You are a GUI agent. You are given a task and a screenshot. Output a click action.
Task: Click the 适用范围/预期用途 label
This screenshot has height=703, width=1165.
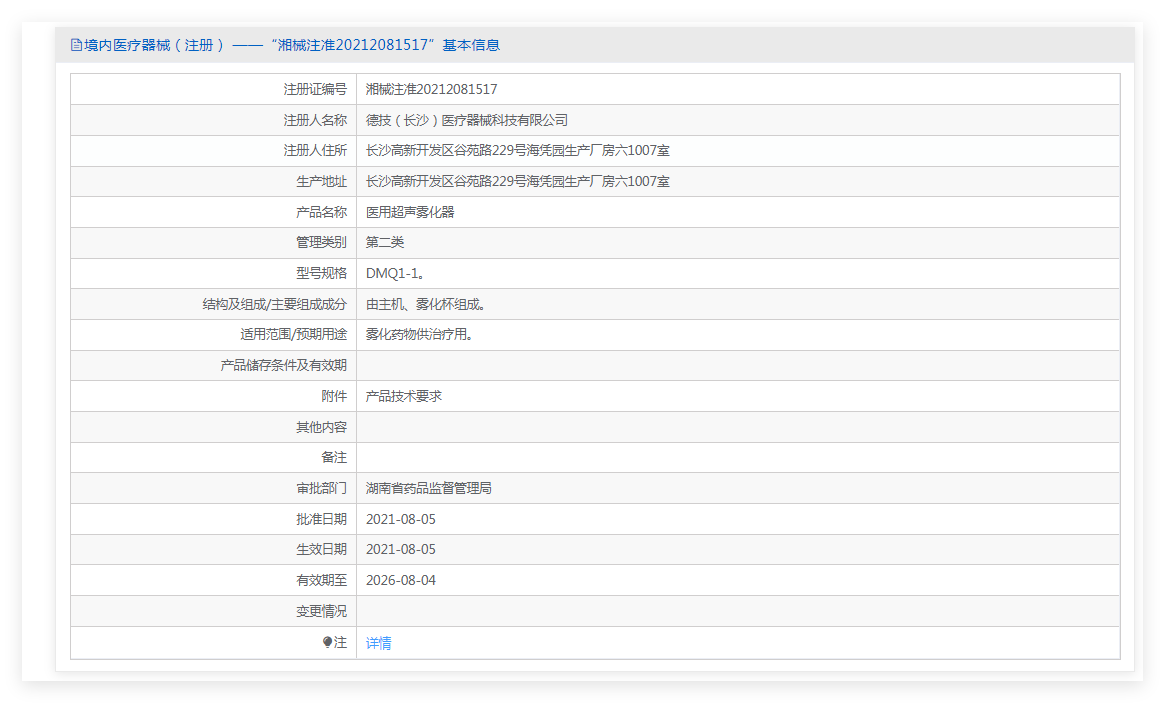point(293,334)
